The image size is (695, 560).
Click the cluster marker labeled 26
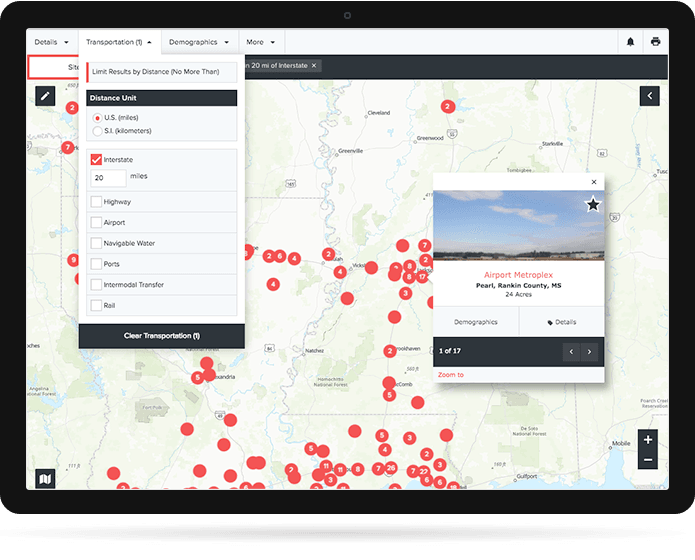[x=390, y=468]
